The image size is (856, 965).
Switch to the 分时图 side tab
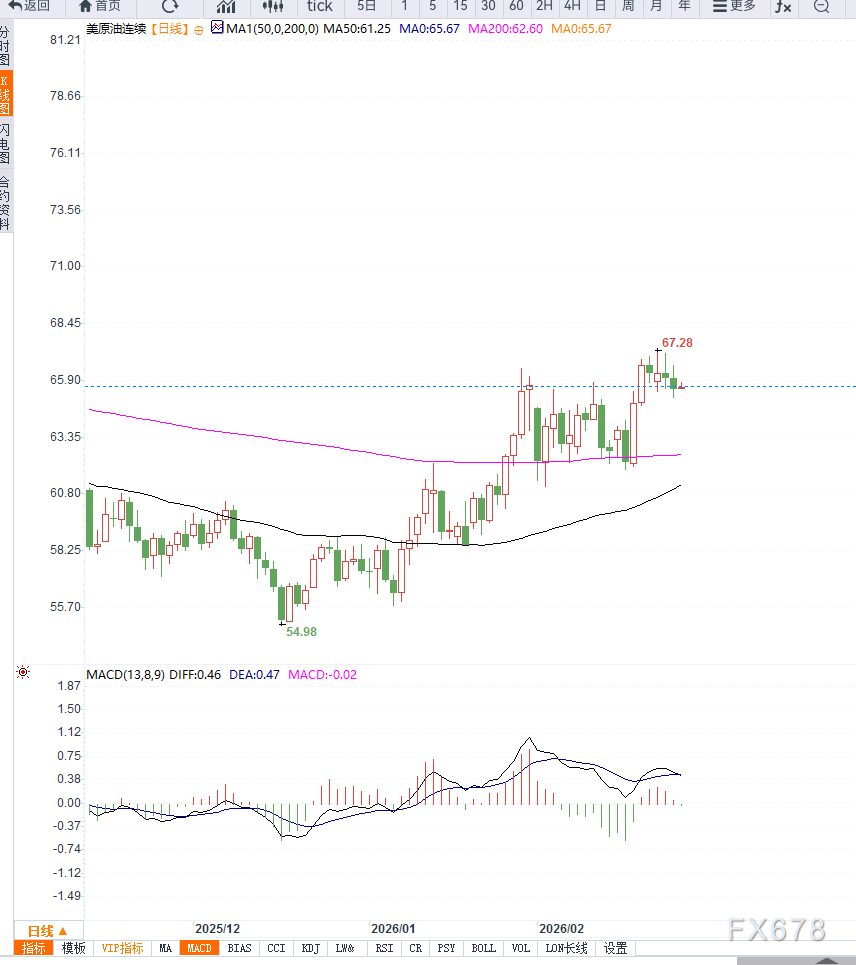tap(6, 46)
